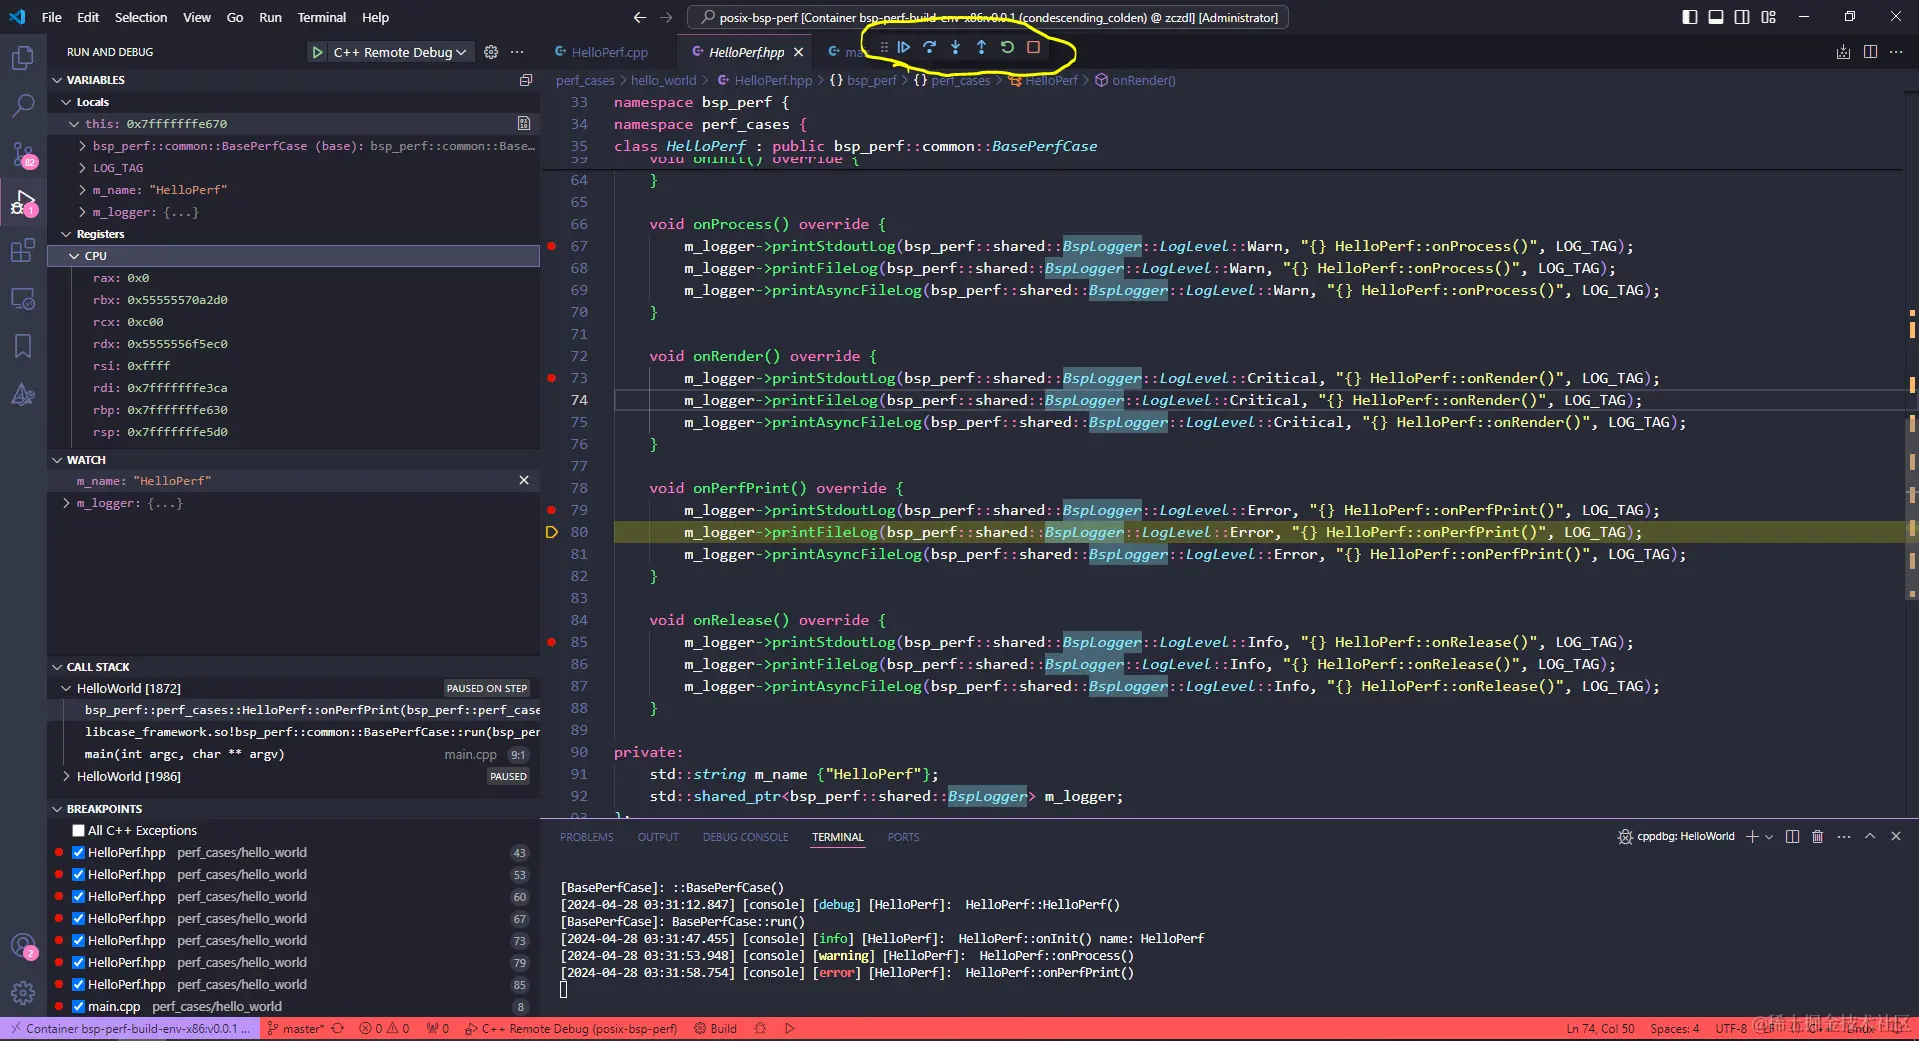Click the breakpoint dot at line 67

[552, 246]
